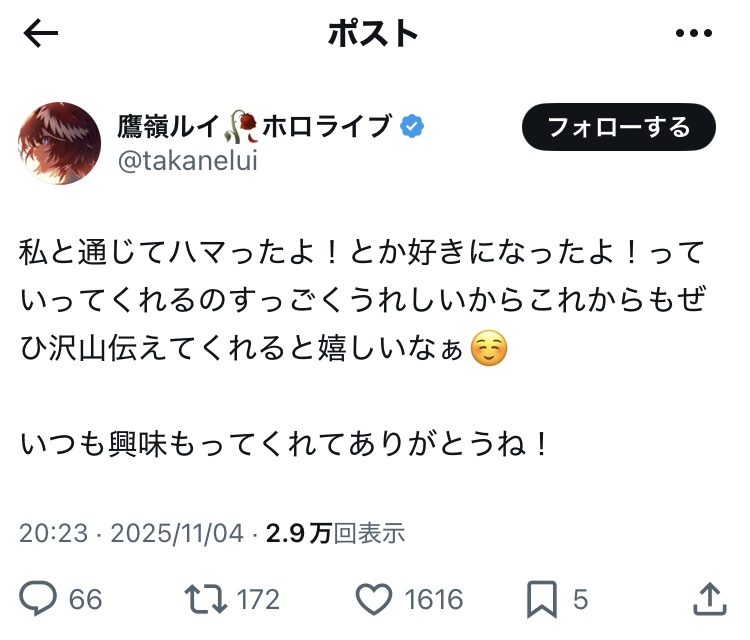Viewport: 750px width, 640px height.
Task: Tap the repost arrows icon
Action: [206, 598]
